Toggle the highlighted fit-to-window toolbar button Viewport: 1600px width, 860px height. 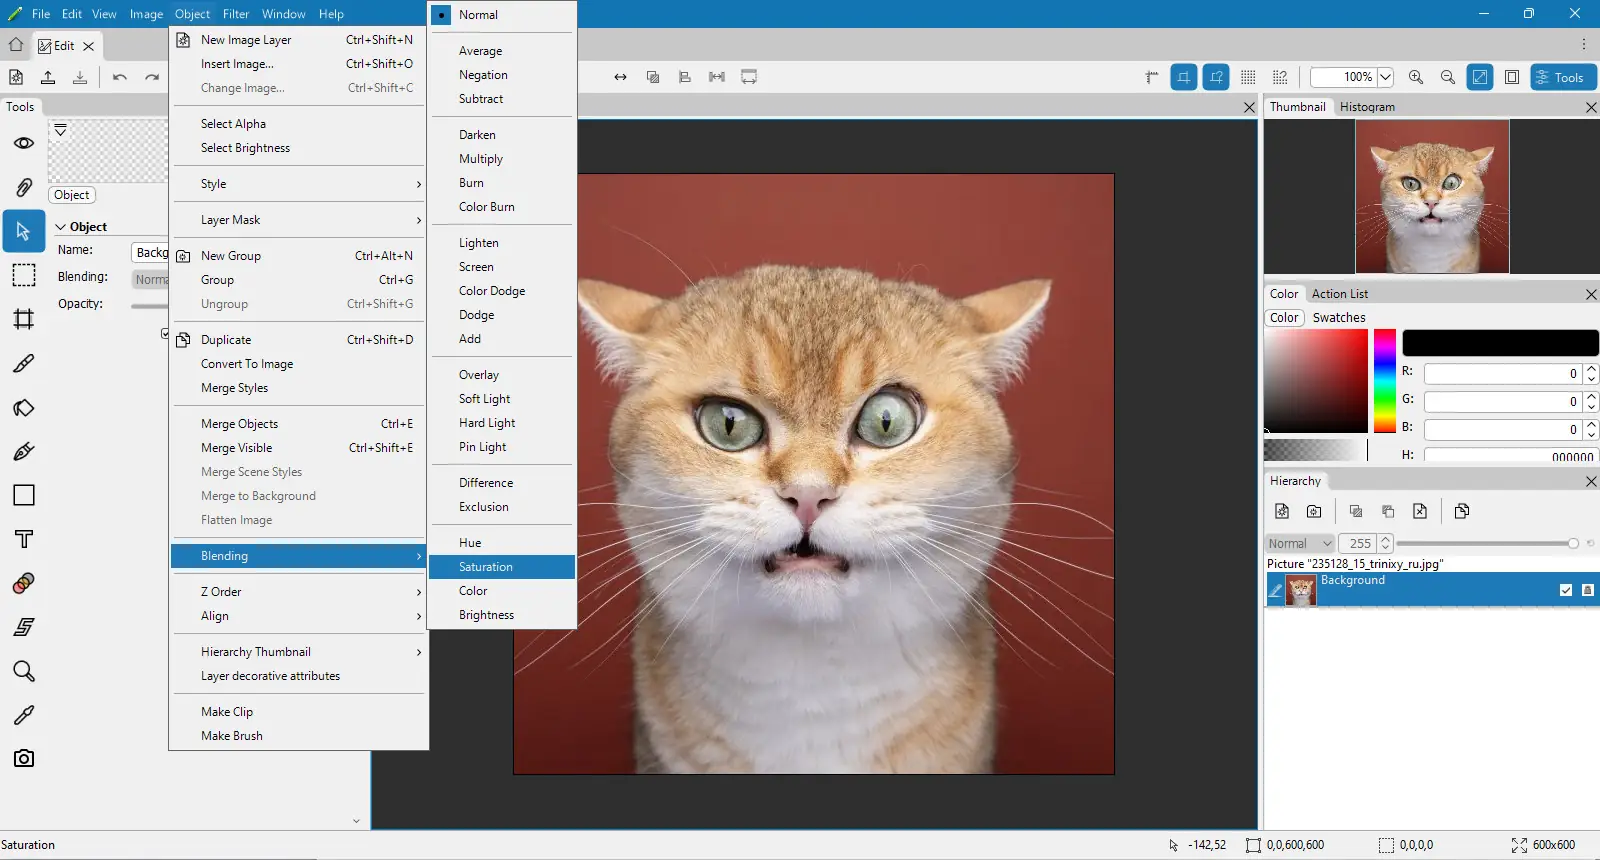coord(1480,77)
